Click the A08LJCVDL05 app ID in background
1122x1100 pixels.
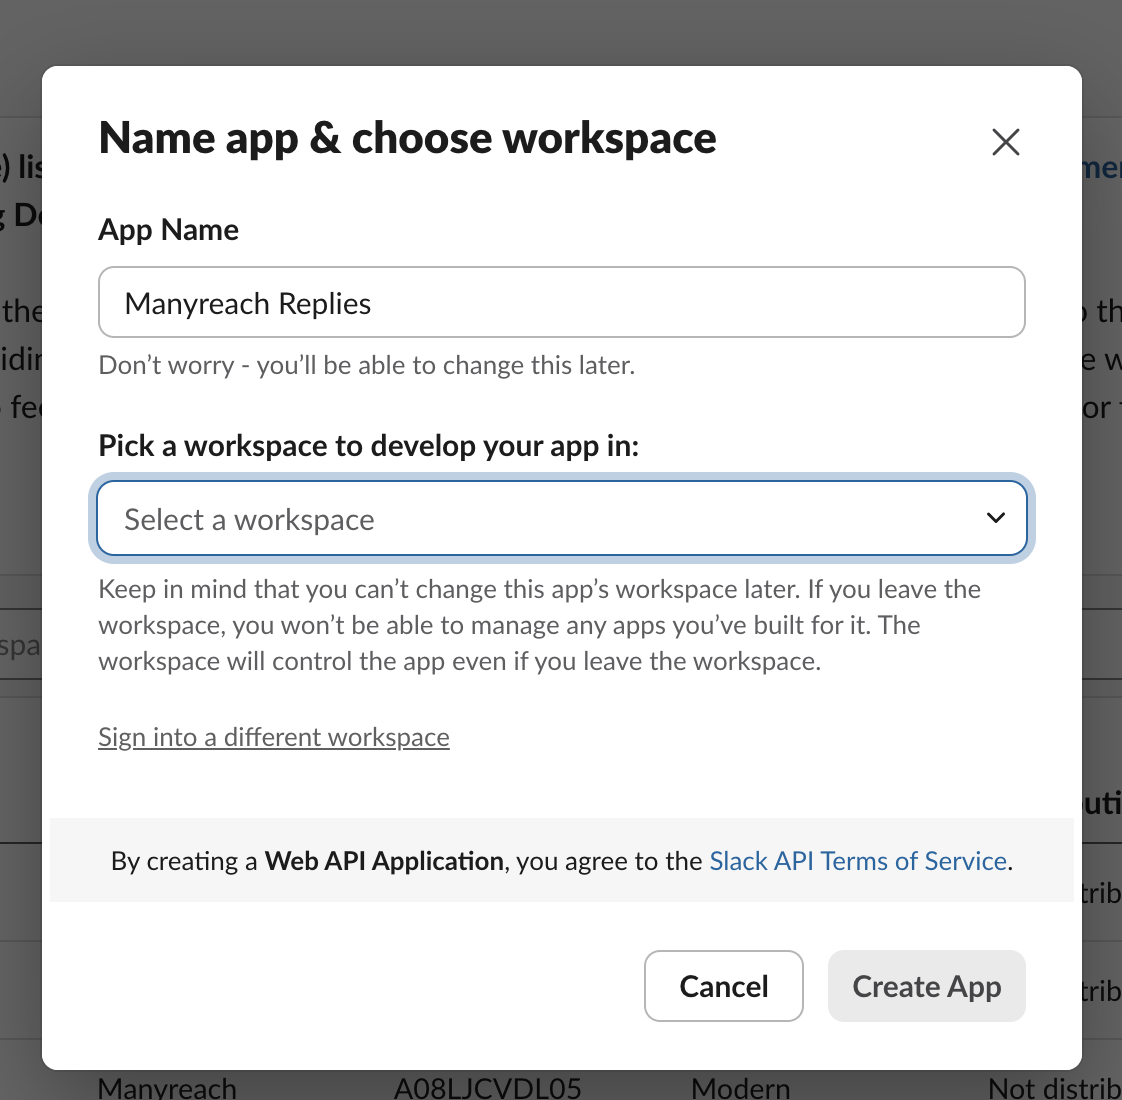(488, 1087)
